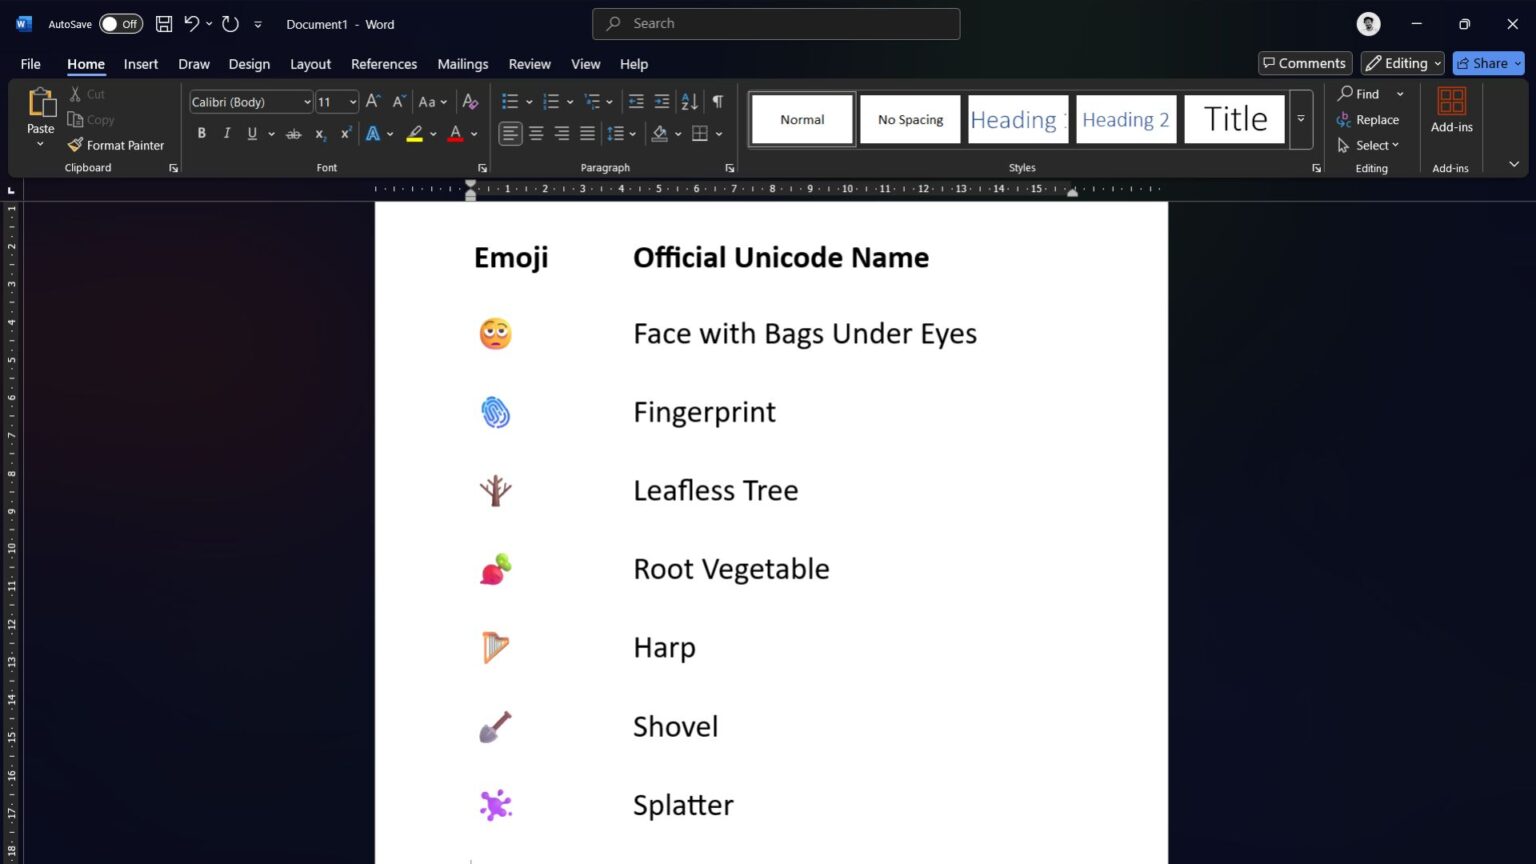
Task: Apply bold formatting
Action: (x=201, y=133)
